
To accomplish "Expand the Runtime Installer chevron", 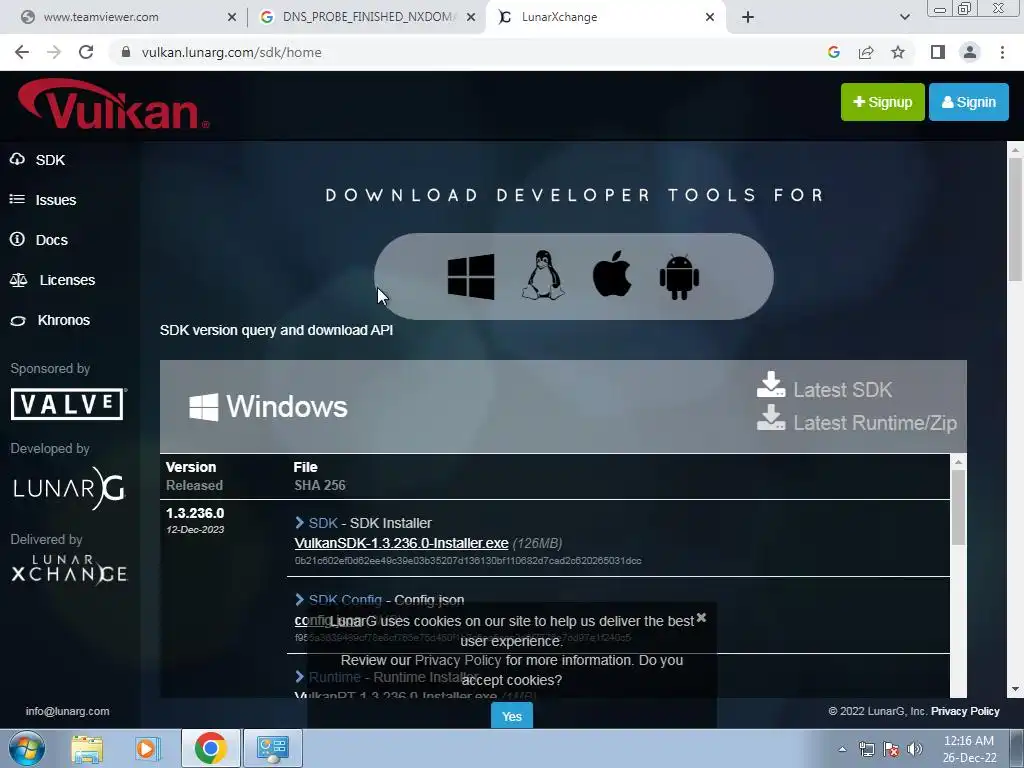I will pos(299,677).
